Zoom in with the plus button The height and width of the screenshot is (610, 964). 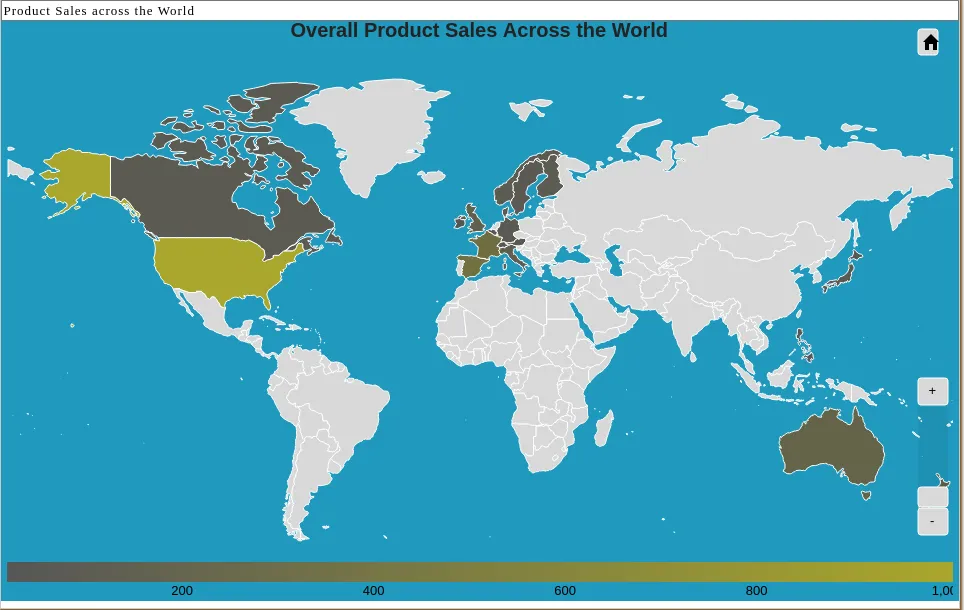pyautogui.click(x=932, y=391)
